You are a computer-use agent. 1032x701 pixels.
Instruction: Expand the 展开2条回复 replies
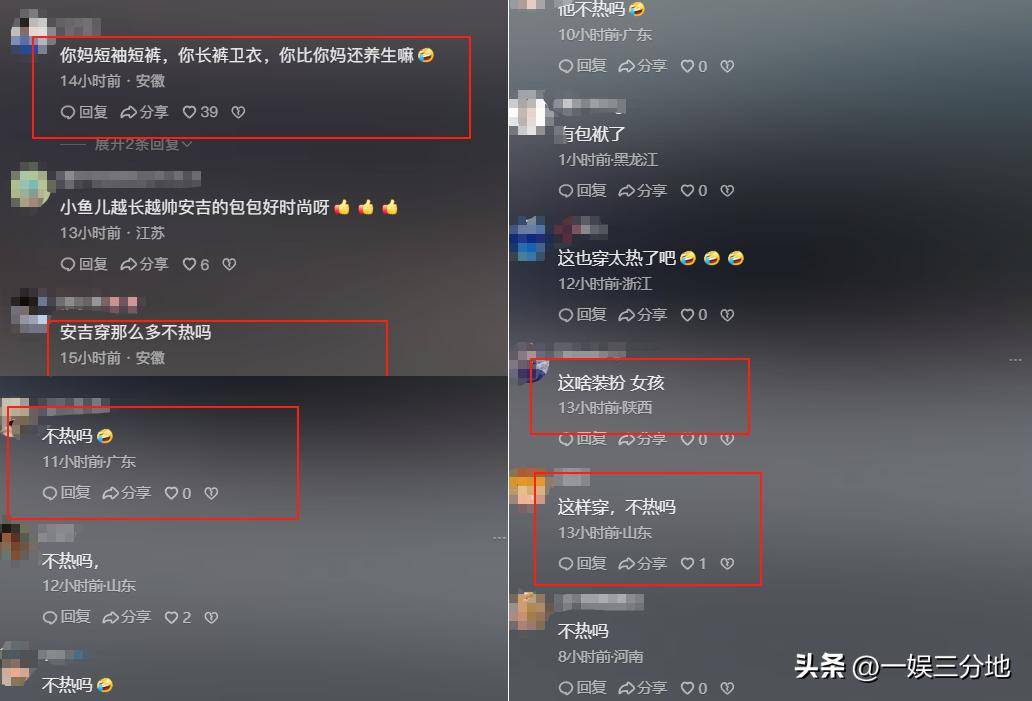pos(143,144)
